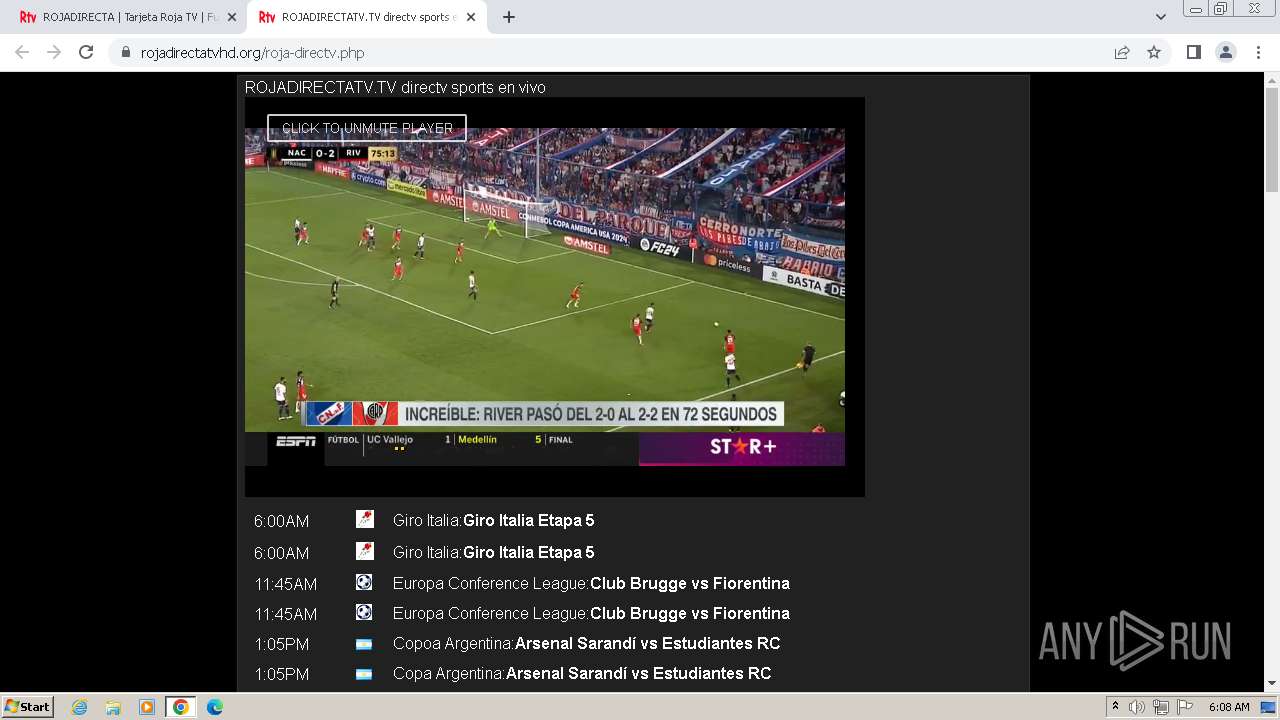Image resolution: width=1280 pixels, height=720 pixels.
Task: Open Copoa Argentina Arsenal Sarandí vs Estudiantes link
Action: (647, 643)
